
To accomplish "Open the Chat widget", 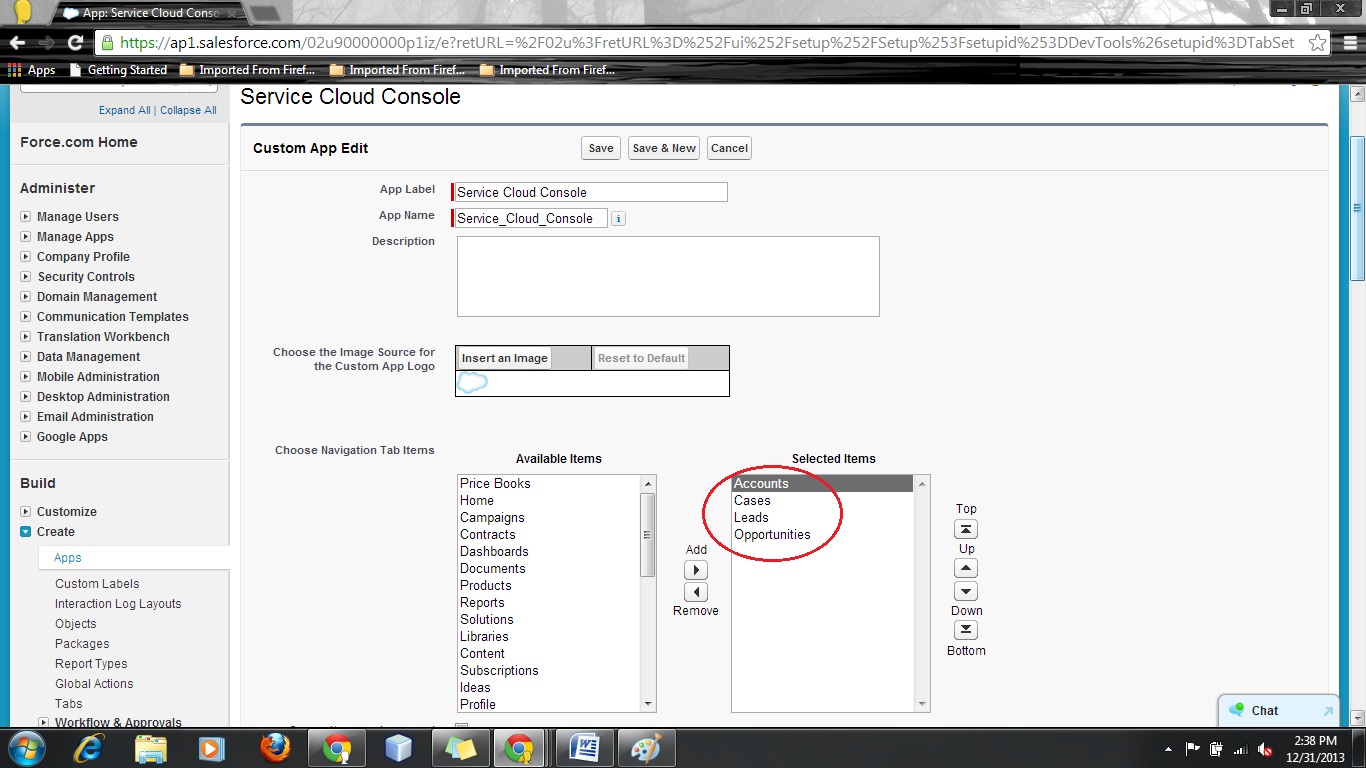I will tap(1279, 710).
